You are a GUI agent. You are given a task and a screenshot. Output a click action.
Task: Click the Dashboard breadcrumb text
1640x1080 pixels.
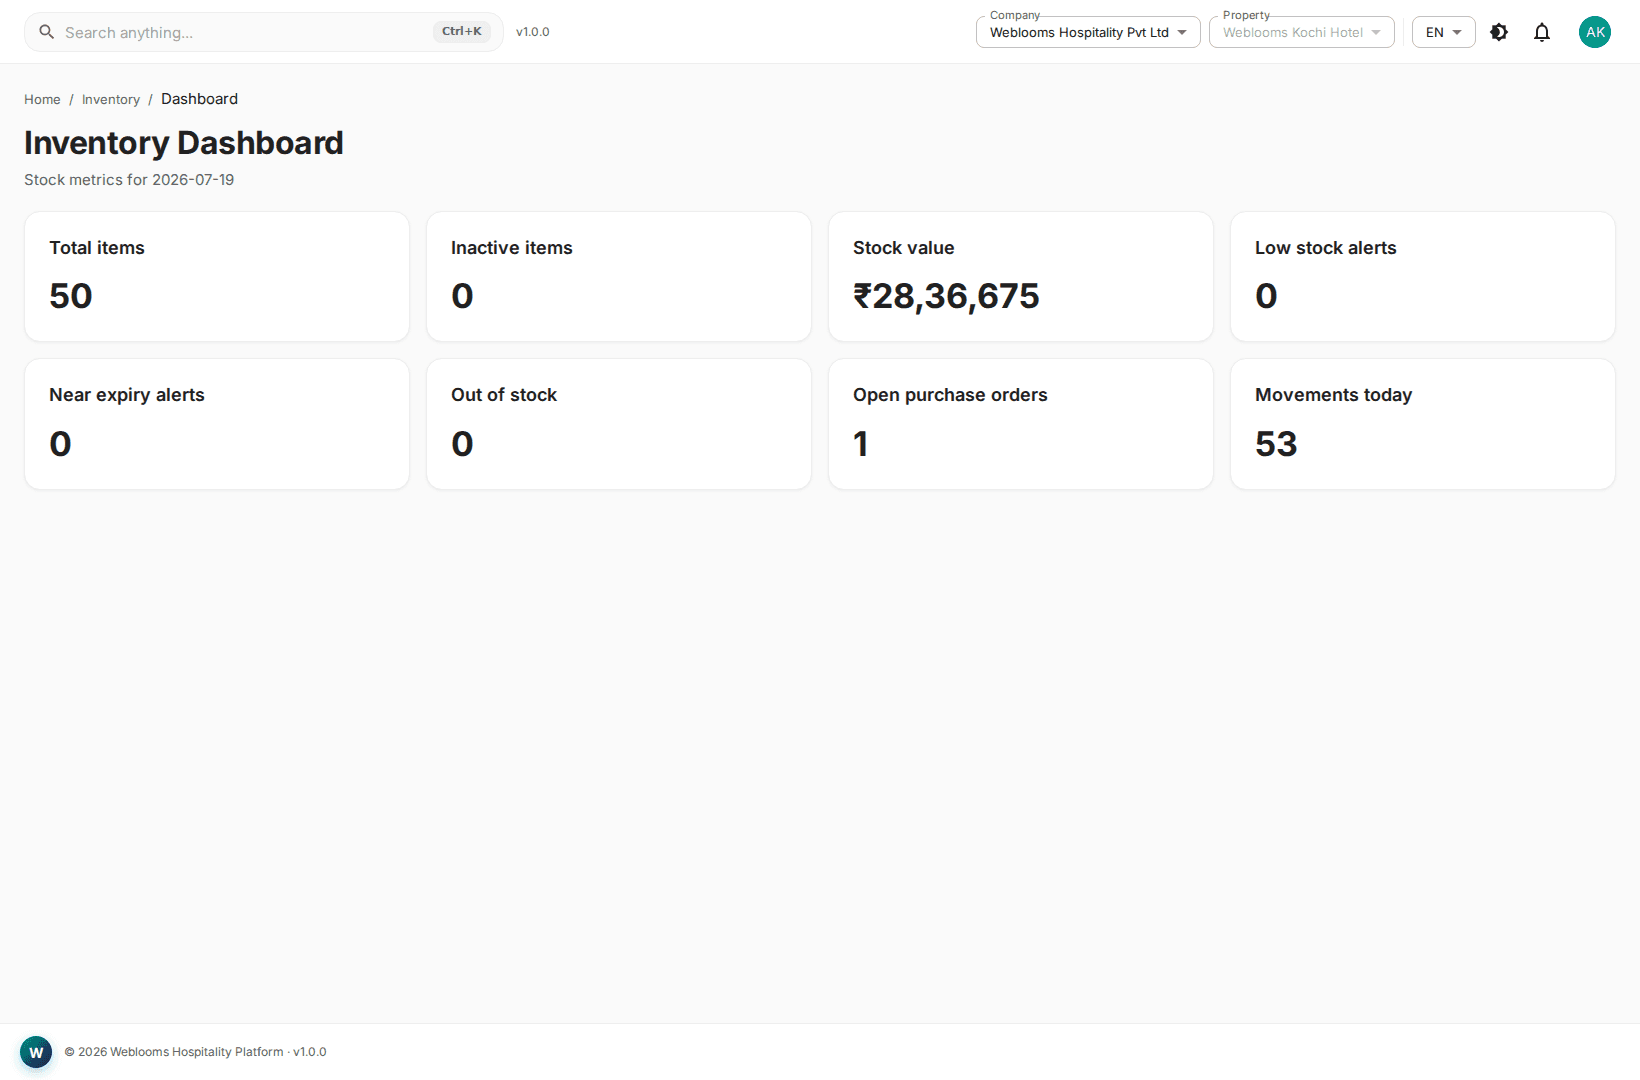[x=199, y=99]
